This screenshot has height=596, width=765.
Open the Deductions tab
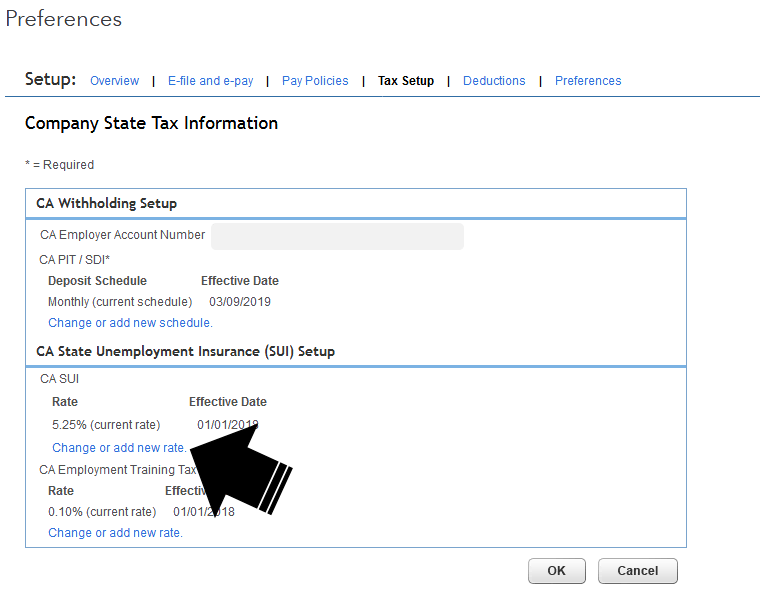pos(494,81)
